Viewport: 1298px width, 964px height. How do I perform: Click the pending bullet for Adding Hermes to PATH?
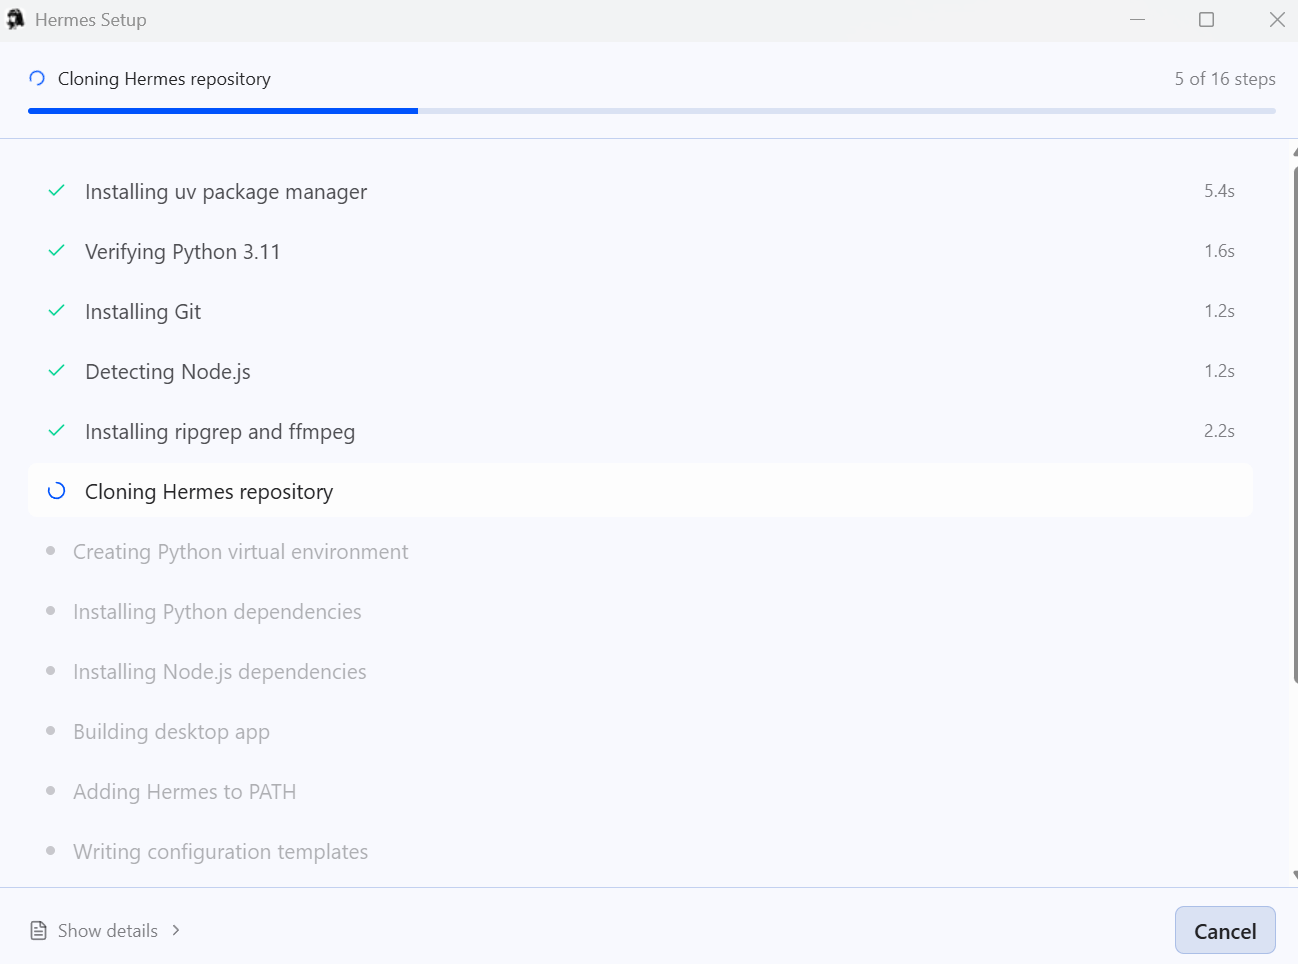click(51, 790)
